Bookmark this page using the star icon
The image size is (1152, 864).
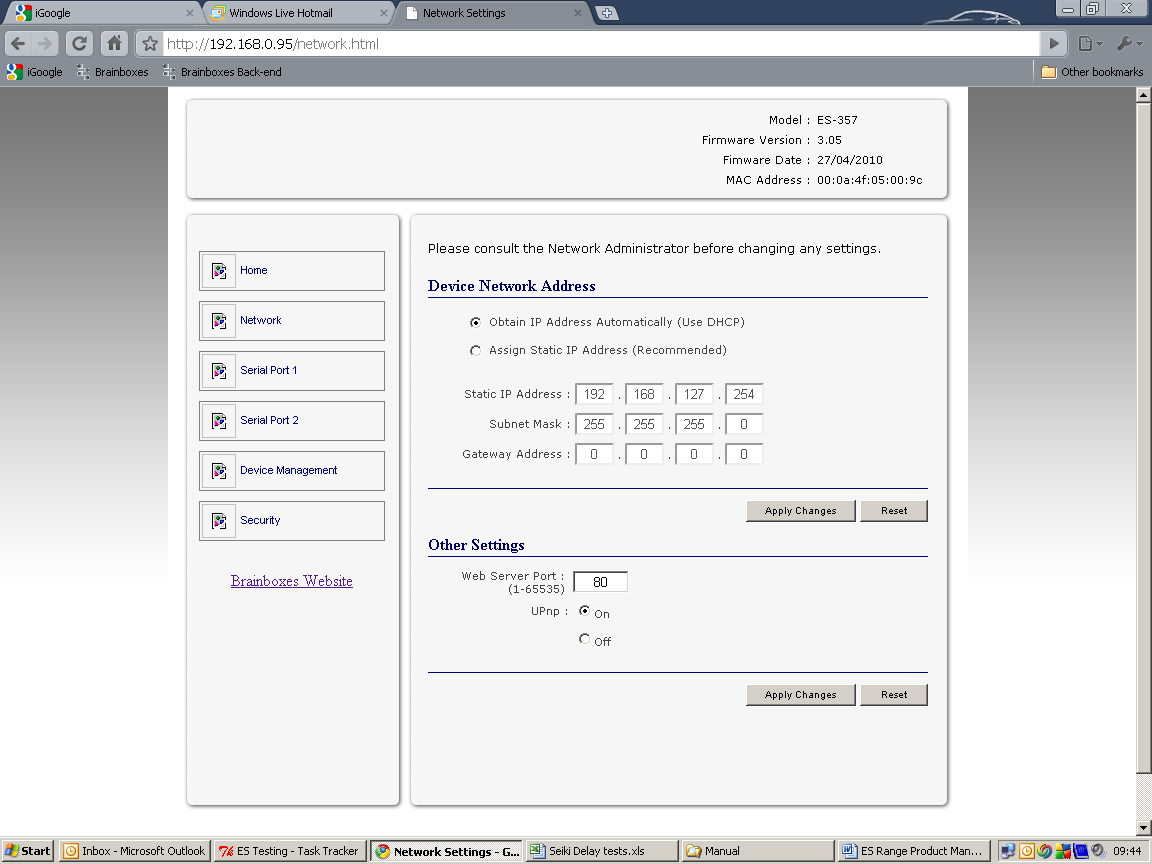[x=148, y=43]
